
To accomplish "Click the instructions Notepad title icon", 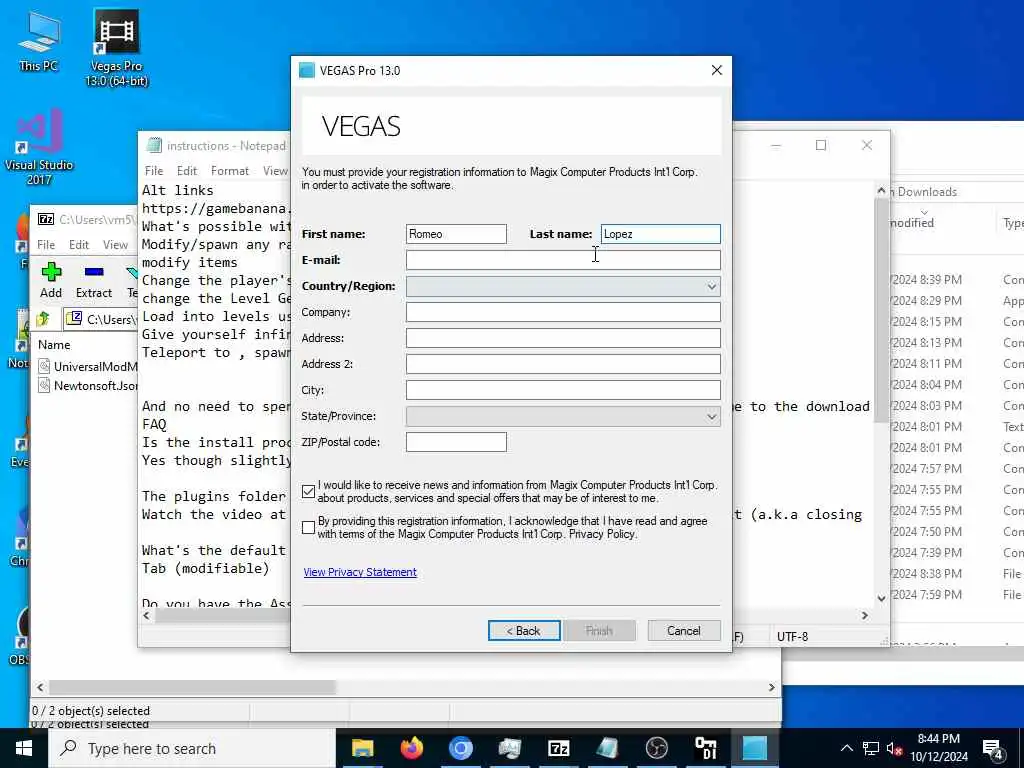I will tap(154, 145).
